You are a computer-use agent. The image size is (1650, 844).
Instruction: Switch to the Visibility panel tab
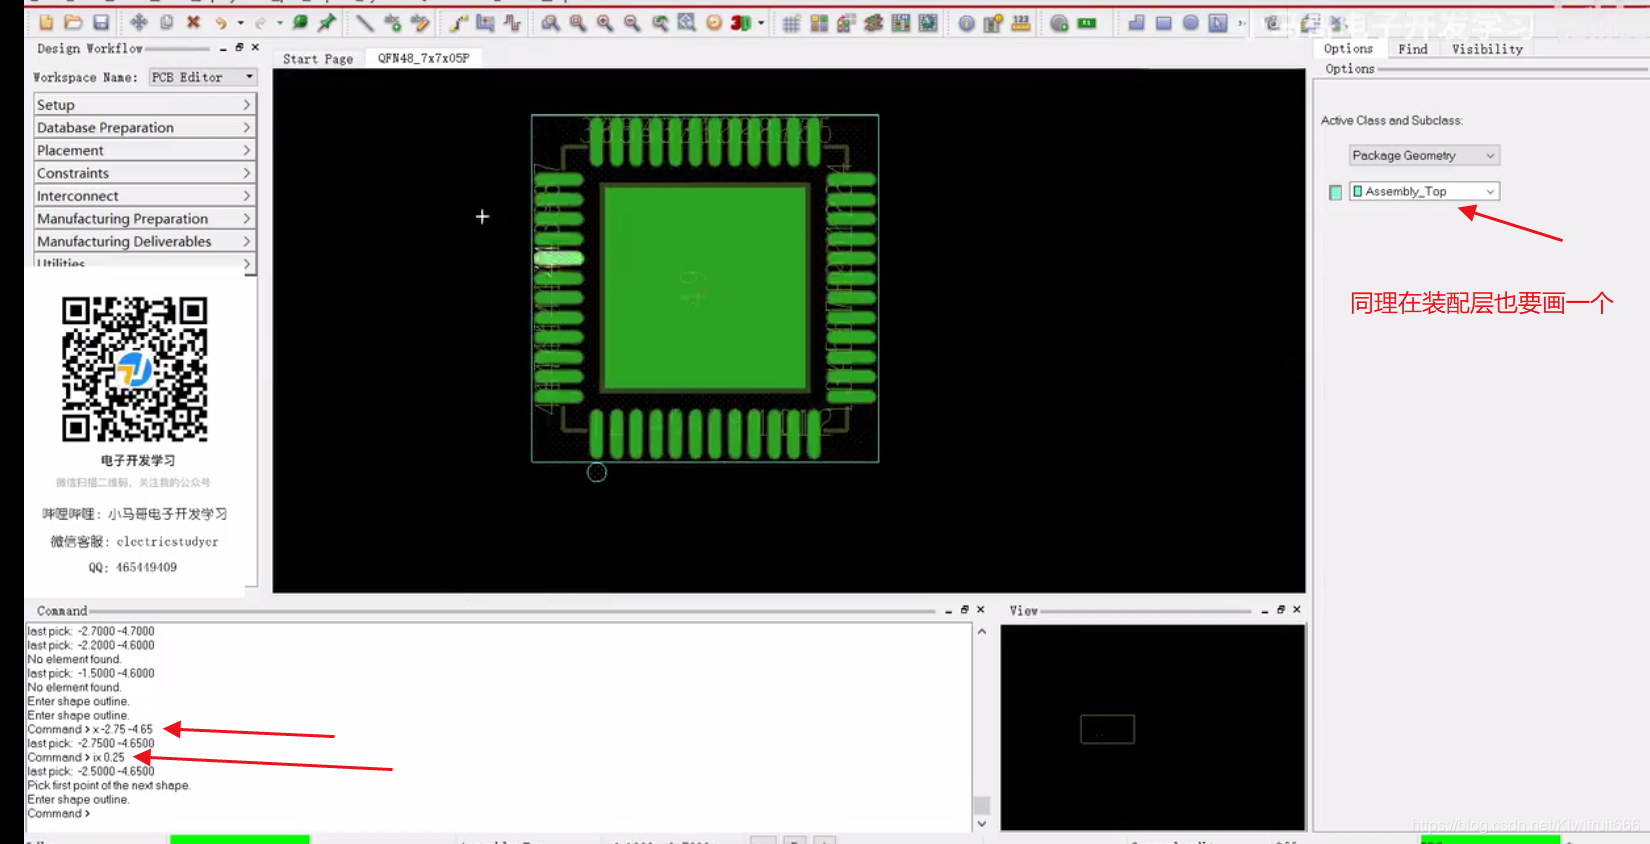[x=1487, y=49]
